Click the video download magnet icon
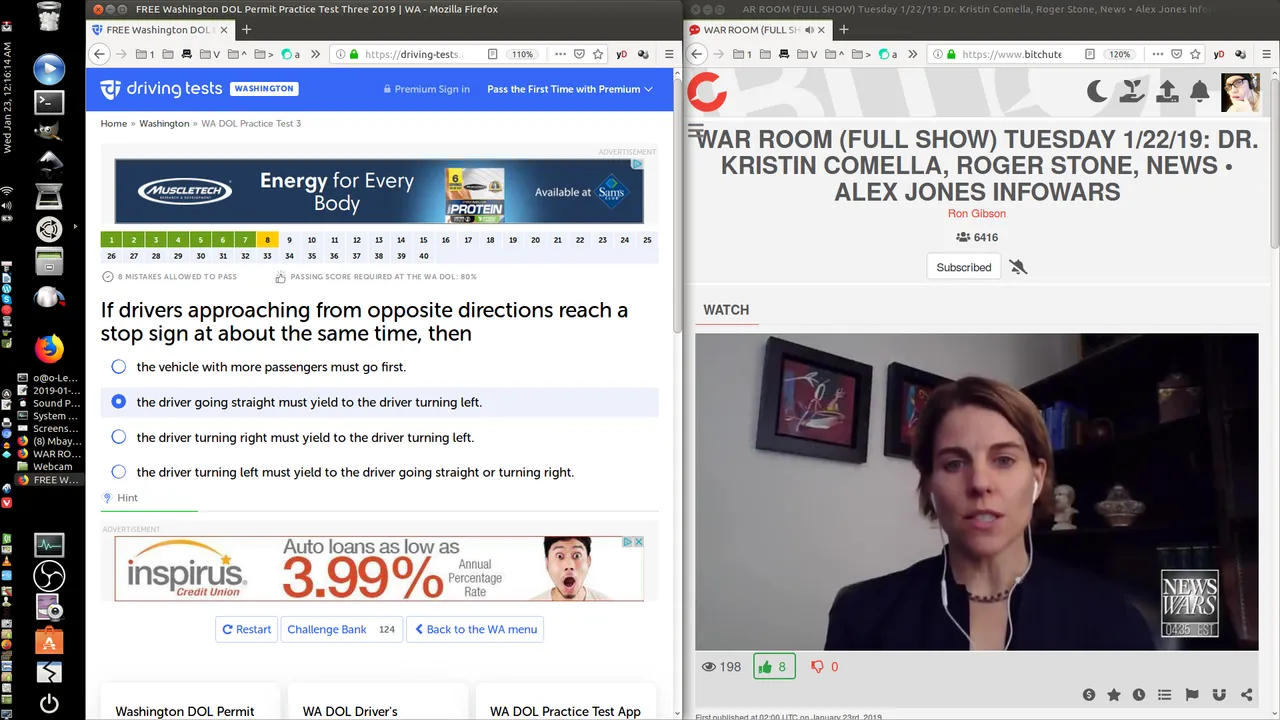 (x=1219, y=695)
